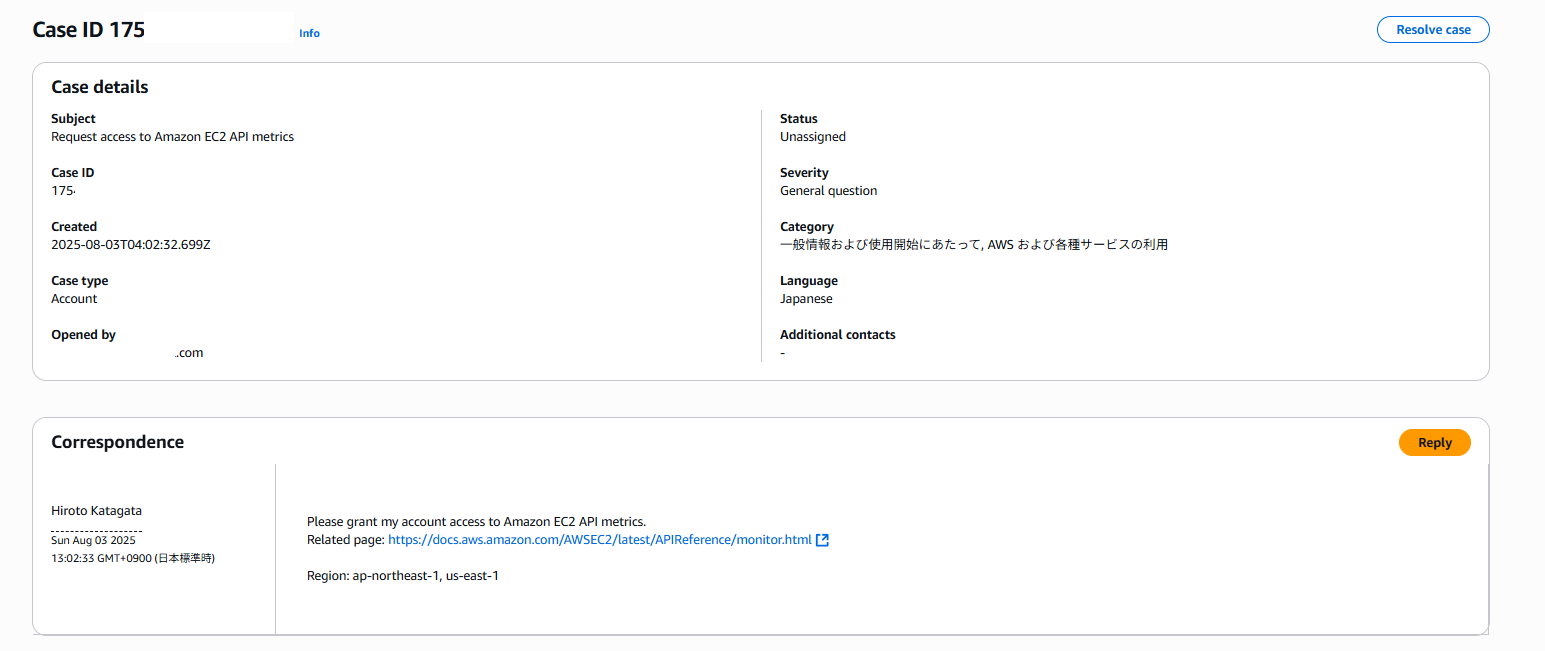Select the language value "Japanese"
Screen dimensions: 1545x651
pyautogui.click(x=806, y=299)
